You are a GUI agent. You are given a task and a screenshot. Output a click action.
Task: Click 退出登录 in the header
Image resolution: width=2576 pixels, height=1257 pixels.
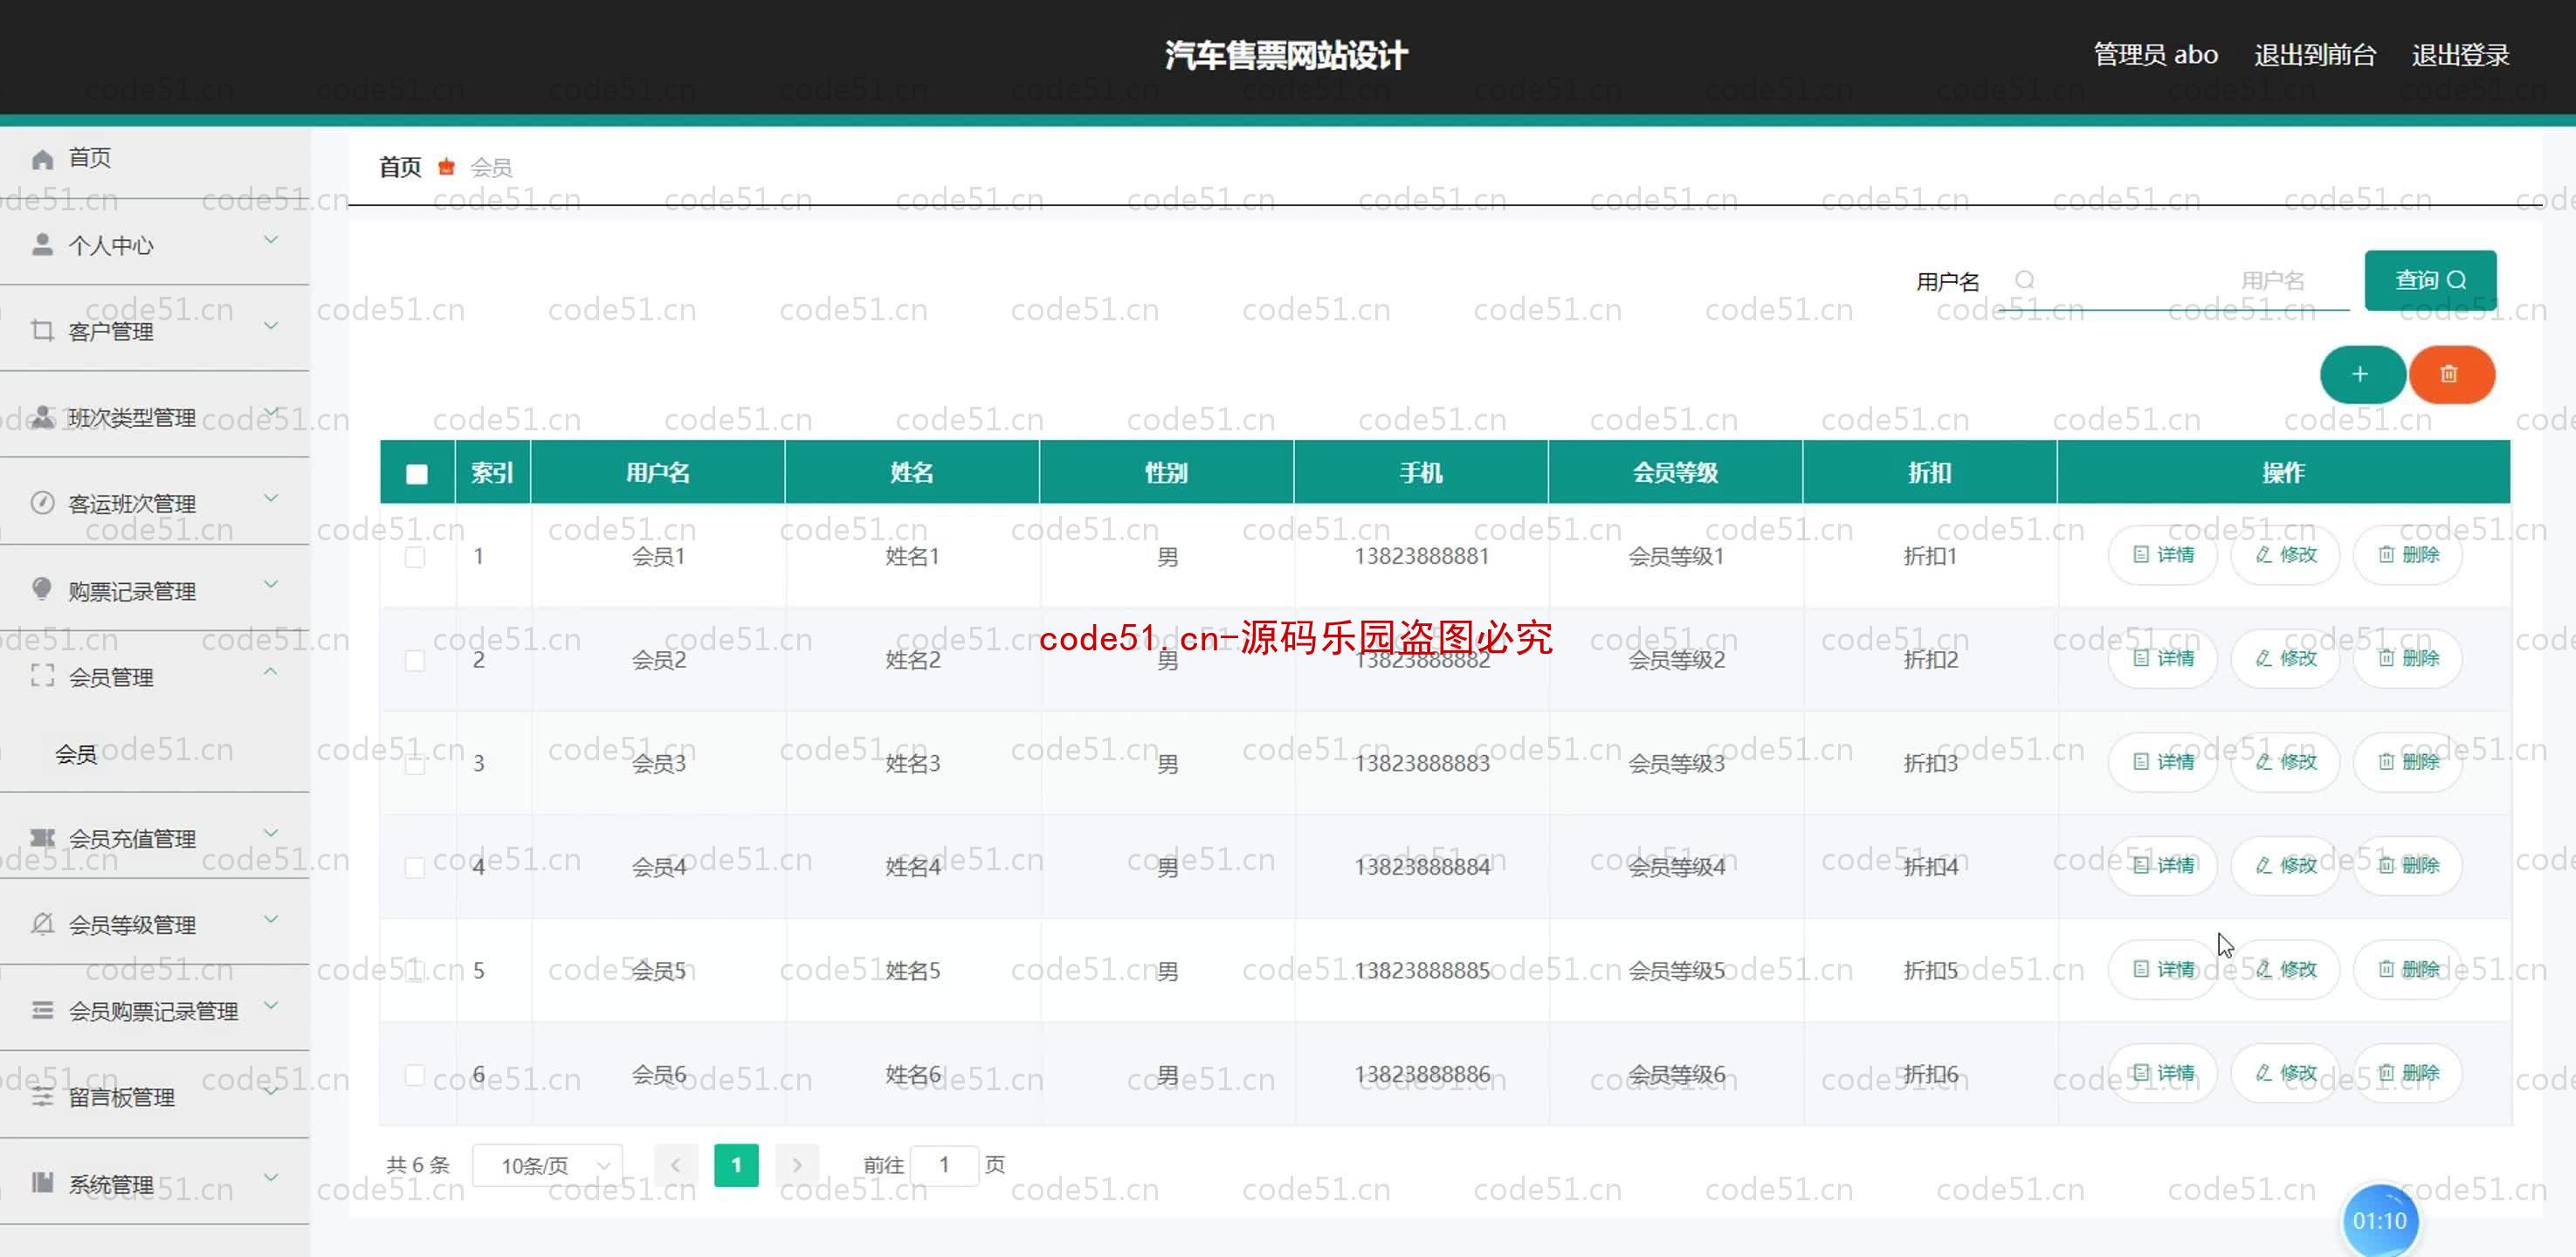click(x=2460, y=55)
